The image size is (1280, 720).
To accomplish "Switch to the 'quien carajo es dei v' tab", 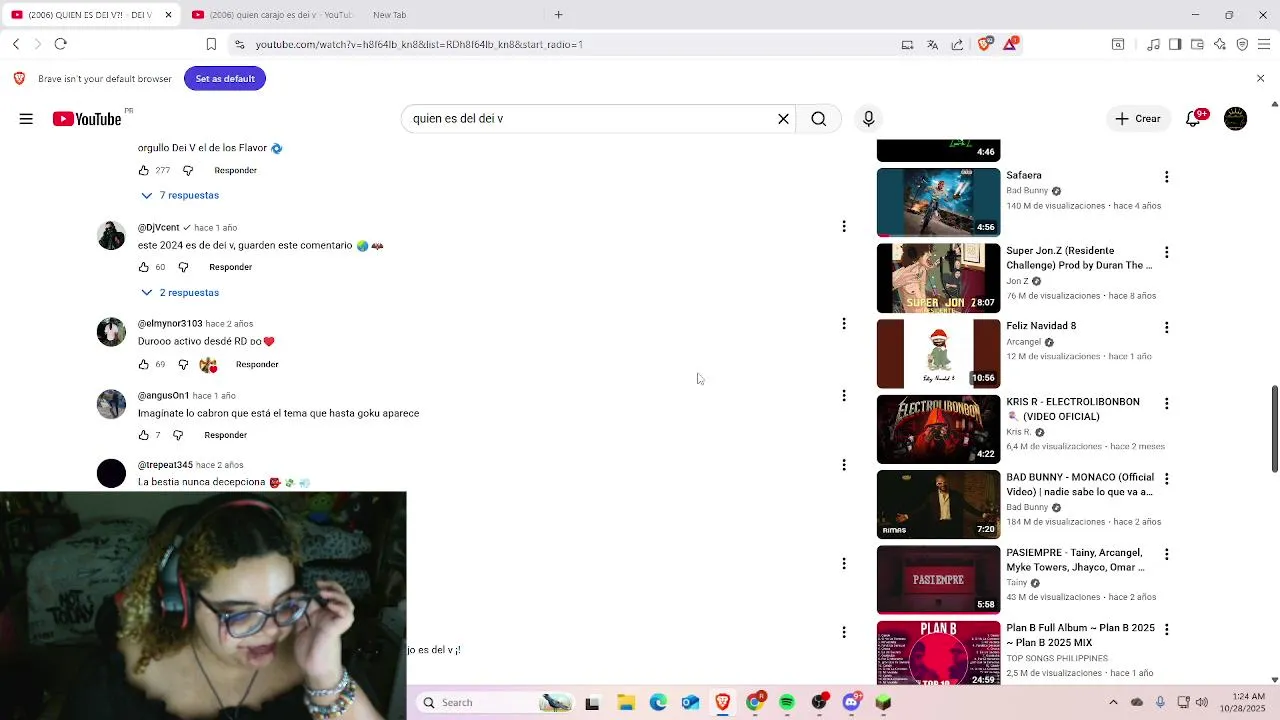I will [271, 15].
